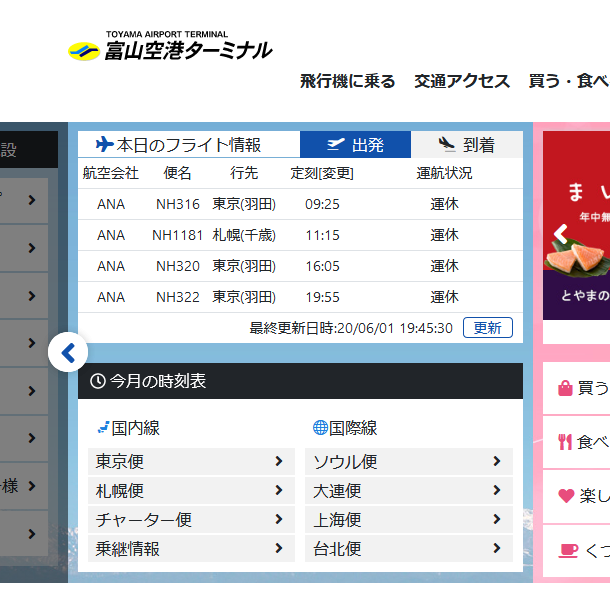Image resolution: width=610 pixels, height=604 pixels.
Task: Click the chevron in the 乗継情報 row
Action: pos(279,548)
